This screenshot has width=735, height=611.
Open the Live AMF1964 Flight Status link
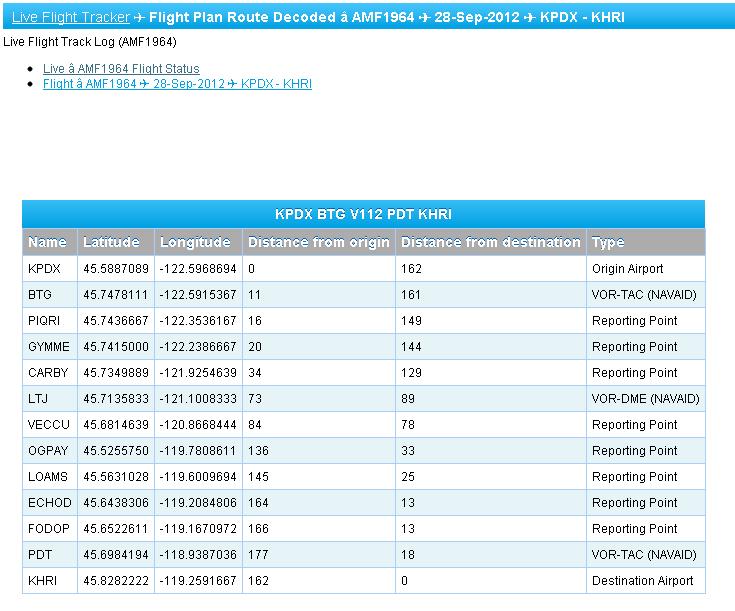121,69
